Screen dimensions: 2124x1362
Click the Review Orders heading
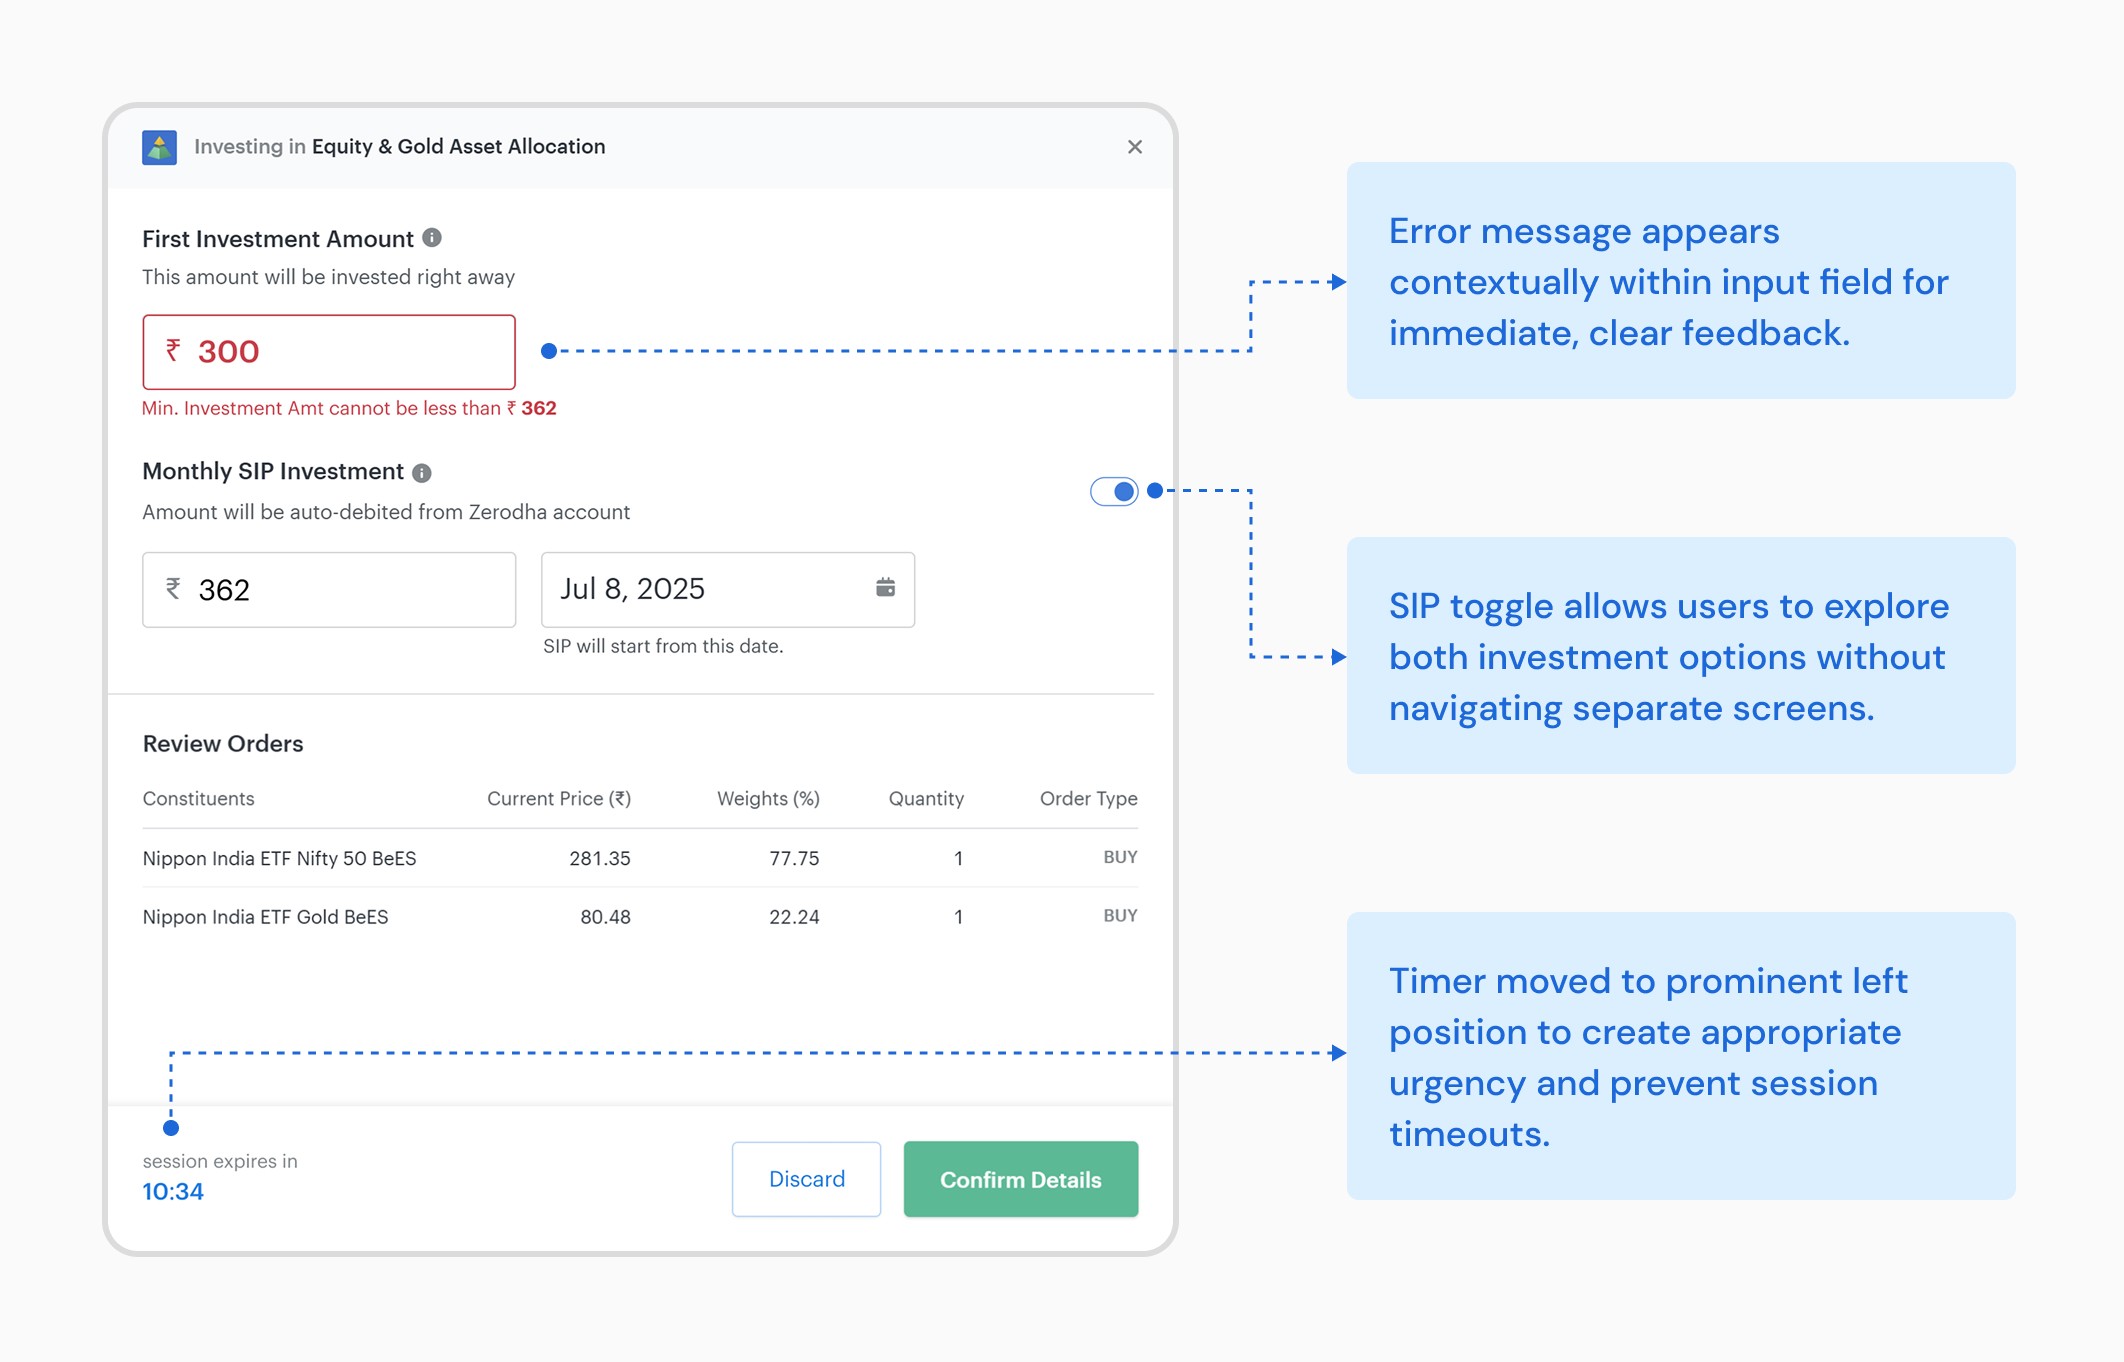click(223, 744)
